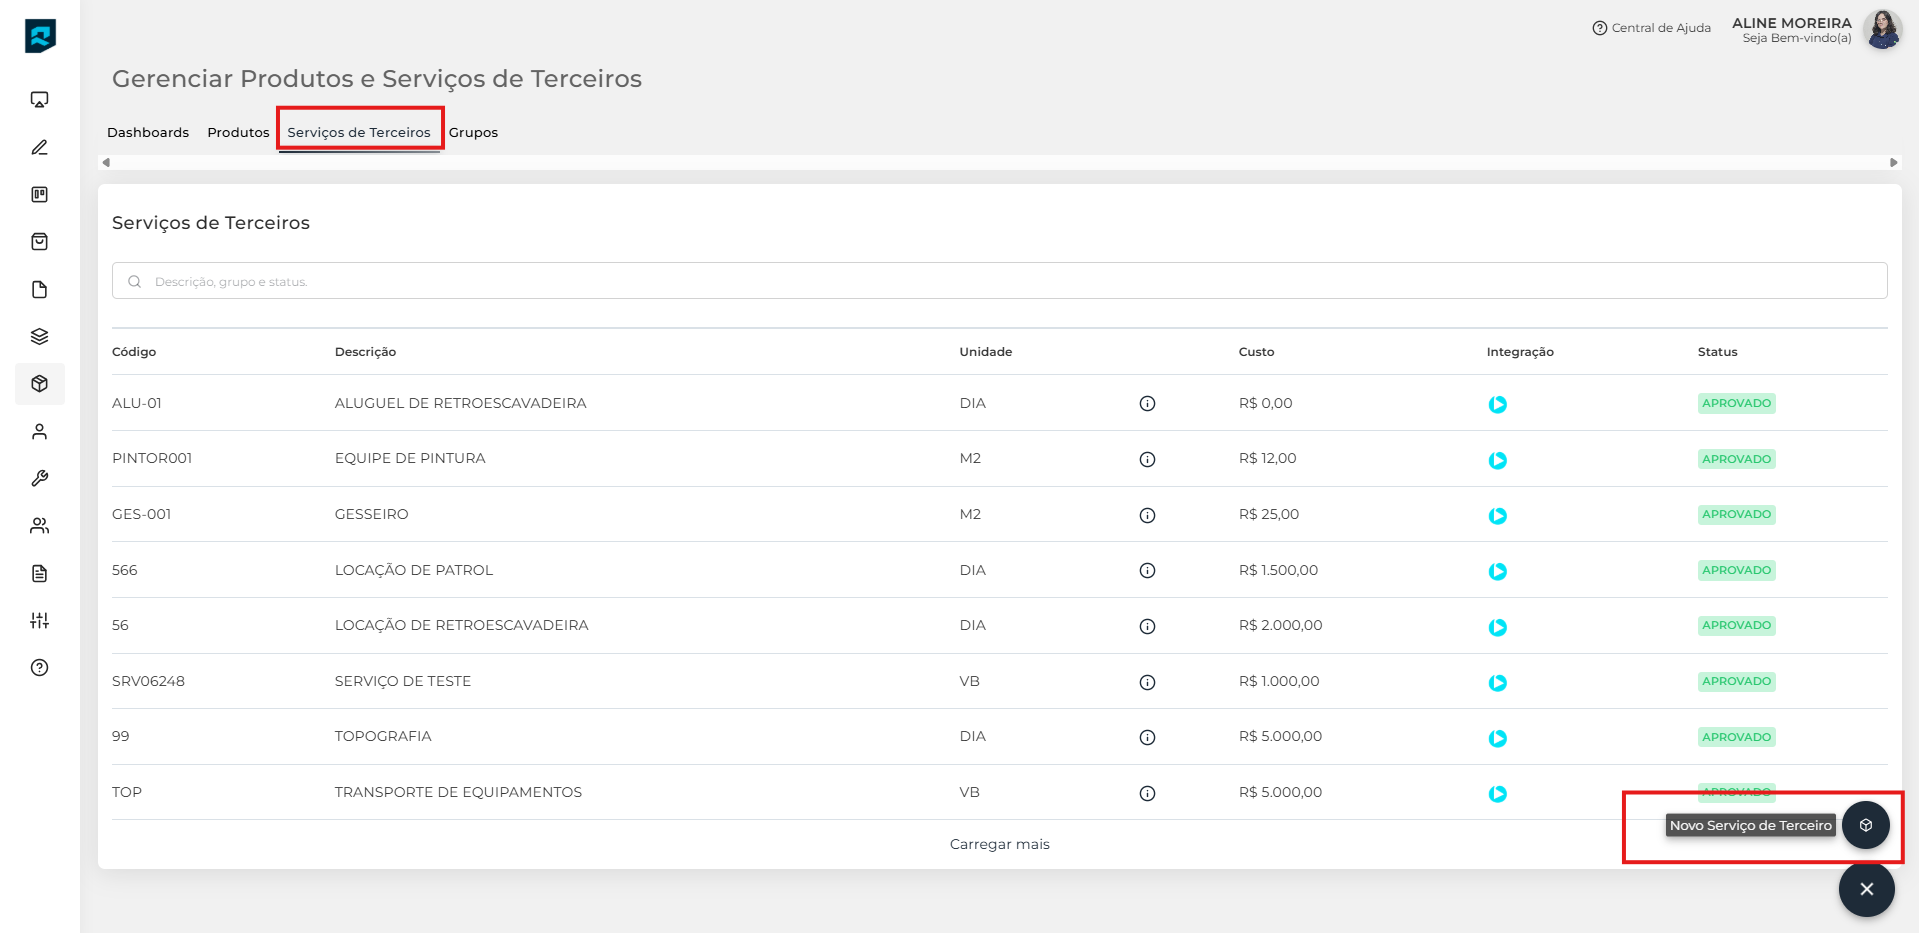
Task: Open Central de Ajuda link
Action: click(x=1652, y=28)
